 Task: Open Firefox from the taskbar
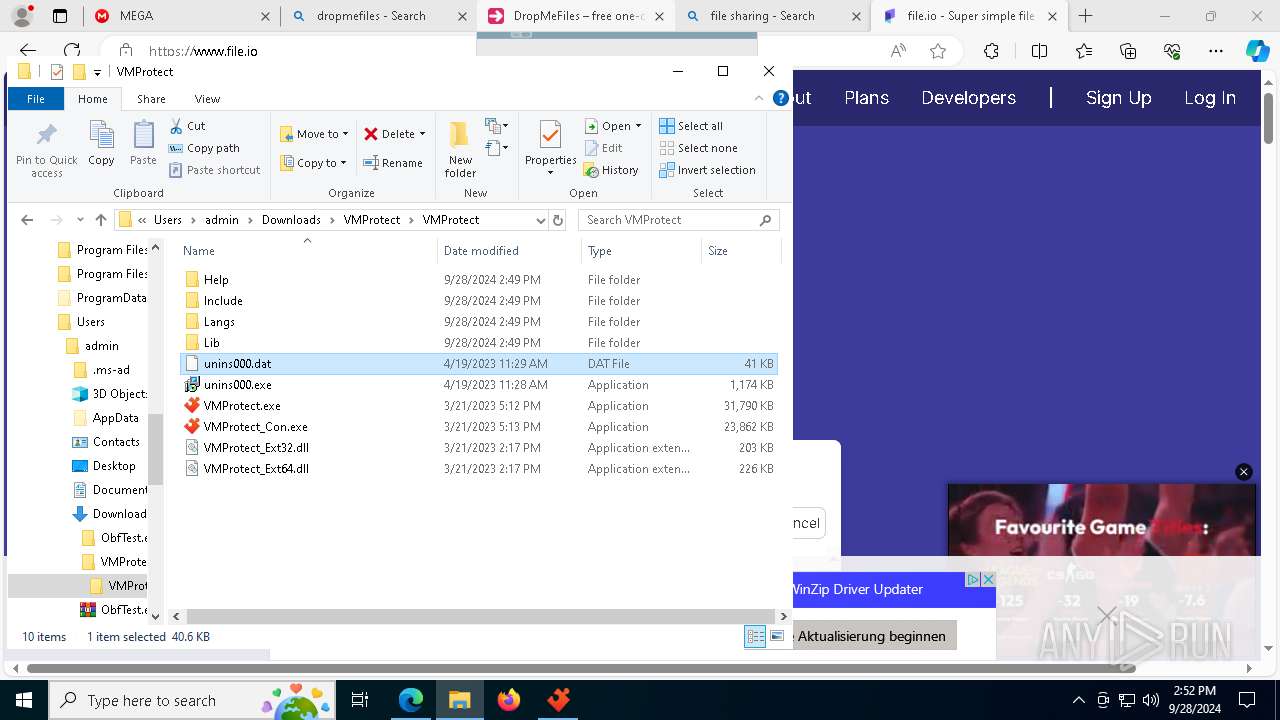click(x=509, y=700)
